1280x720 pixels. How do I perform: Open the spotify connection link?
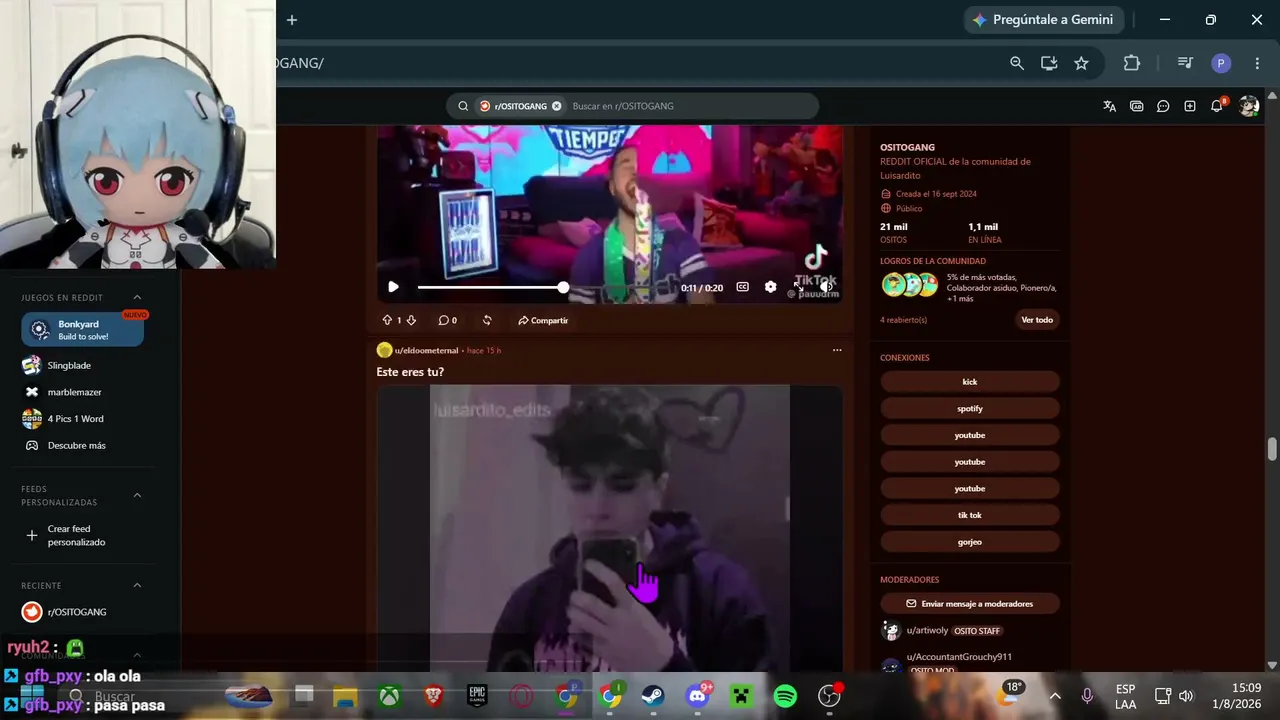(970, 408)
